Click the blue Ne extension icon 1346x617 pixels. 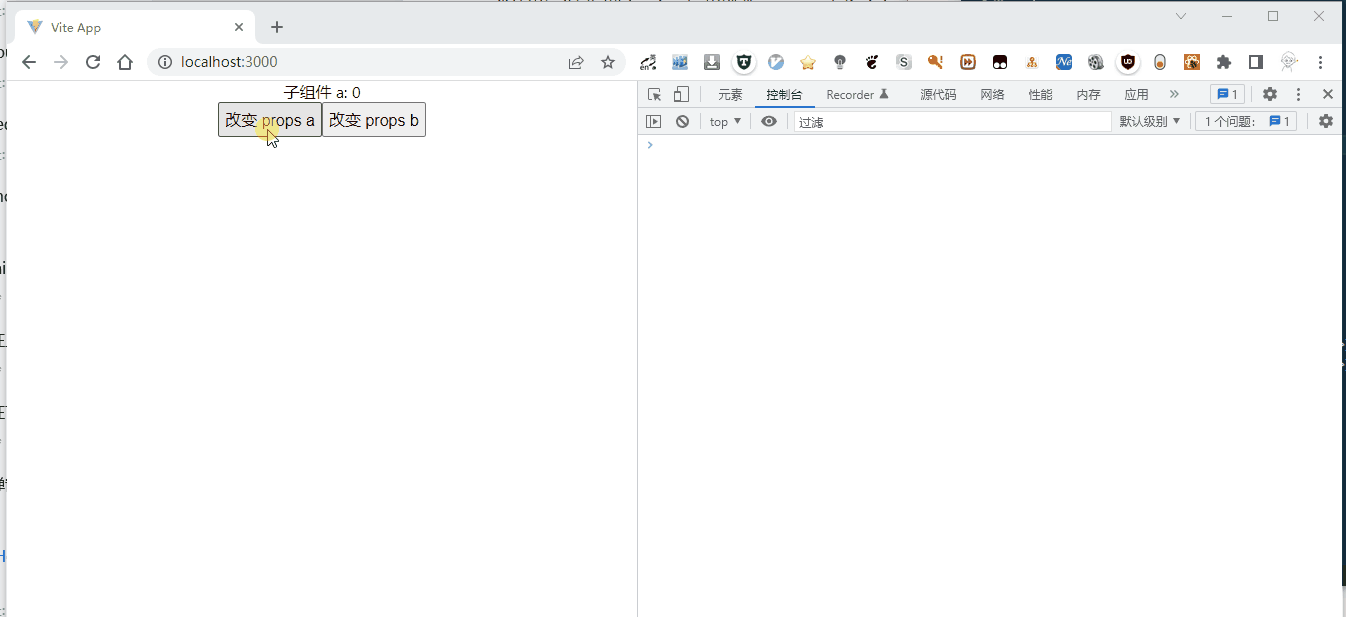click(x=1064, y=62)
